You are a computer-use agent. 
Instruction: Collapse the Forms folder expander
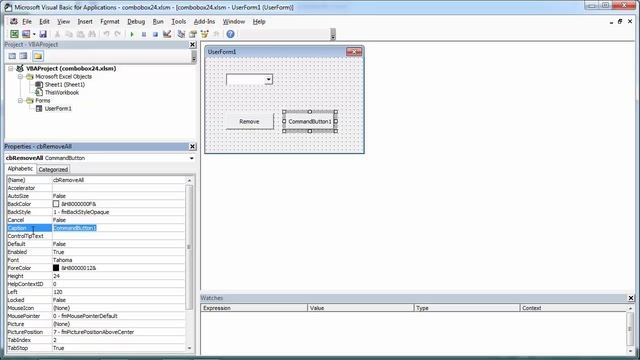[20, 100]
